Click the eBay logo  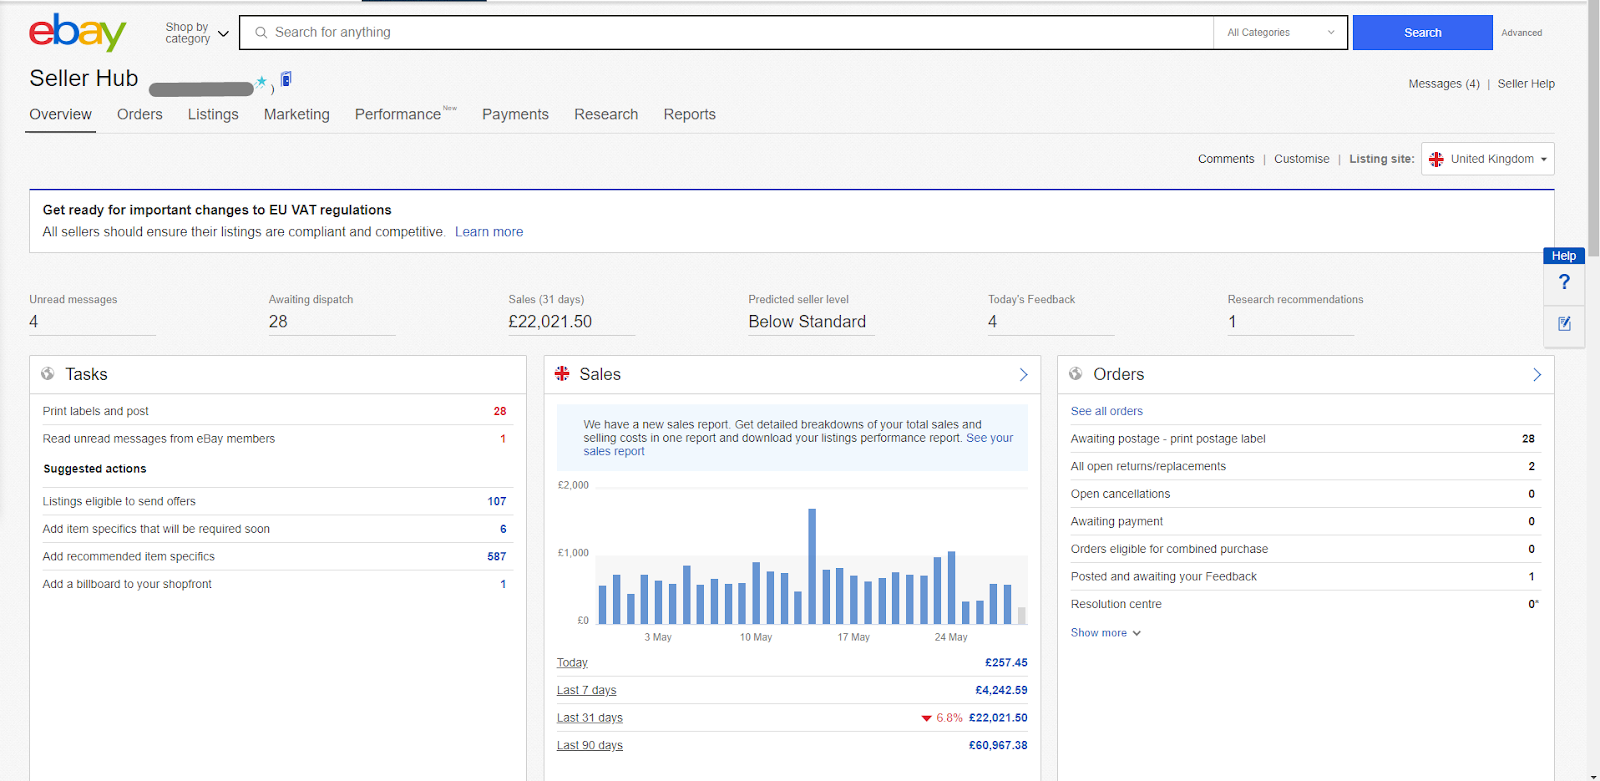77,32
